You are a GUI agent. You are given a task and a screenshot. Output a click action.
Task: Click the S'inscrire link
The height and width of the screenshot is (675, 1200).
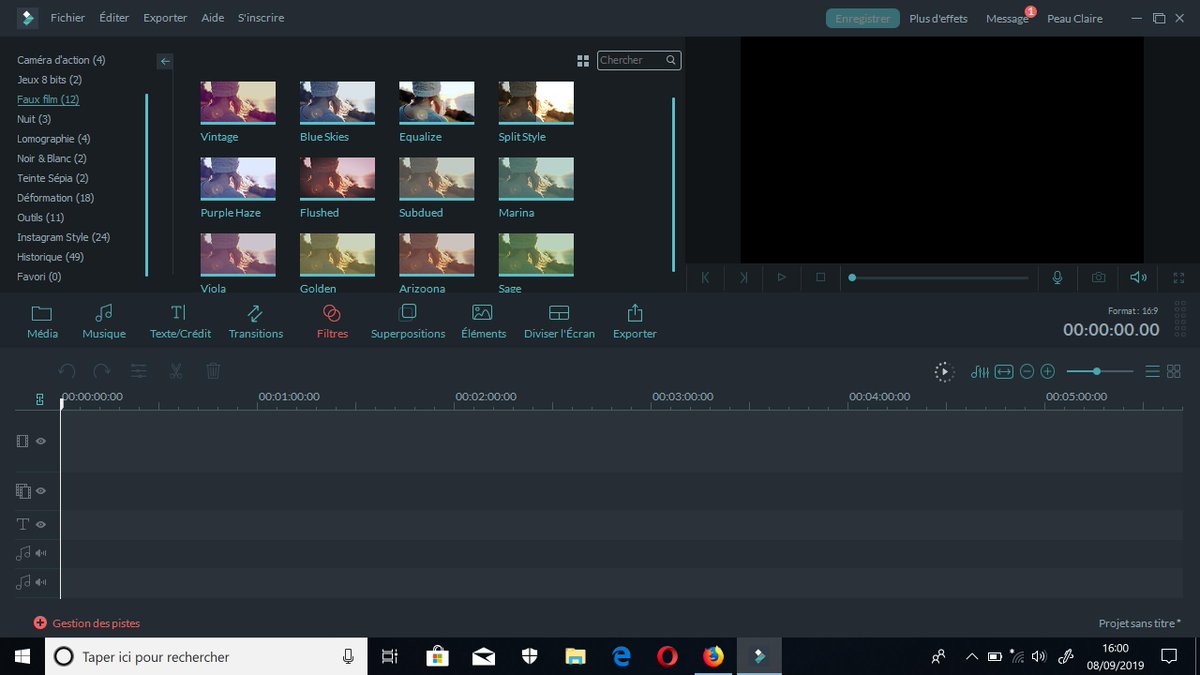(261, 17)
